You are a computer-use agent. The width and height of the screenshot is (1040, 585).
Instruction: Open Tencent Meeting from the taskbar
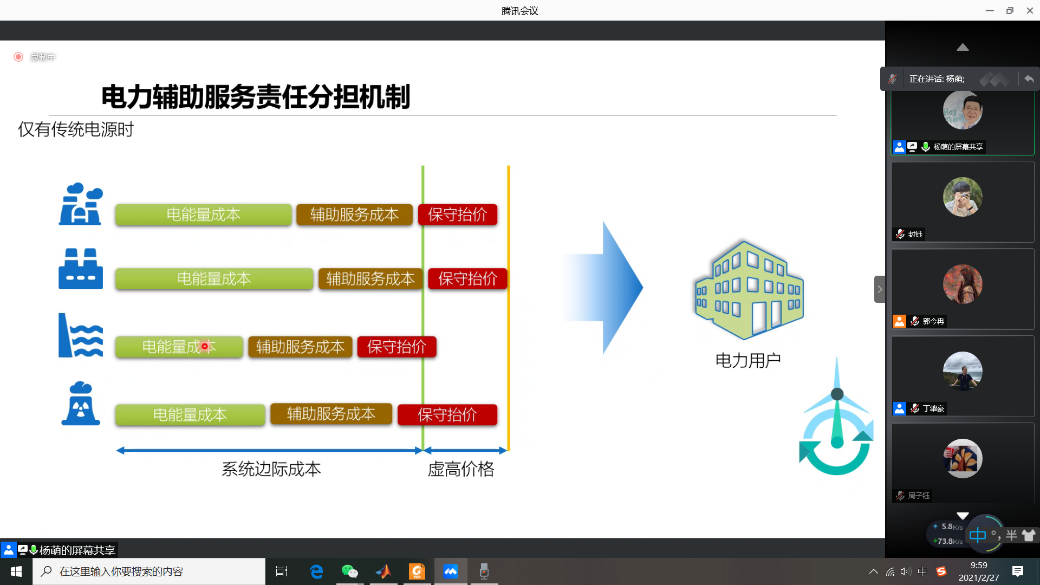pyautogui.click(x=450, y=571)
